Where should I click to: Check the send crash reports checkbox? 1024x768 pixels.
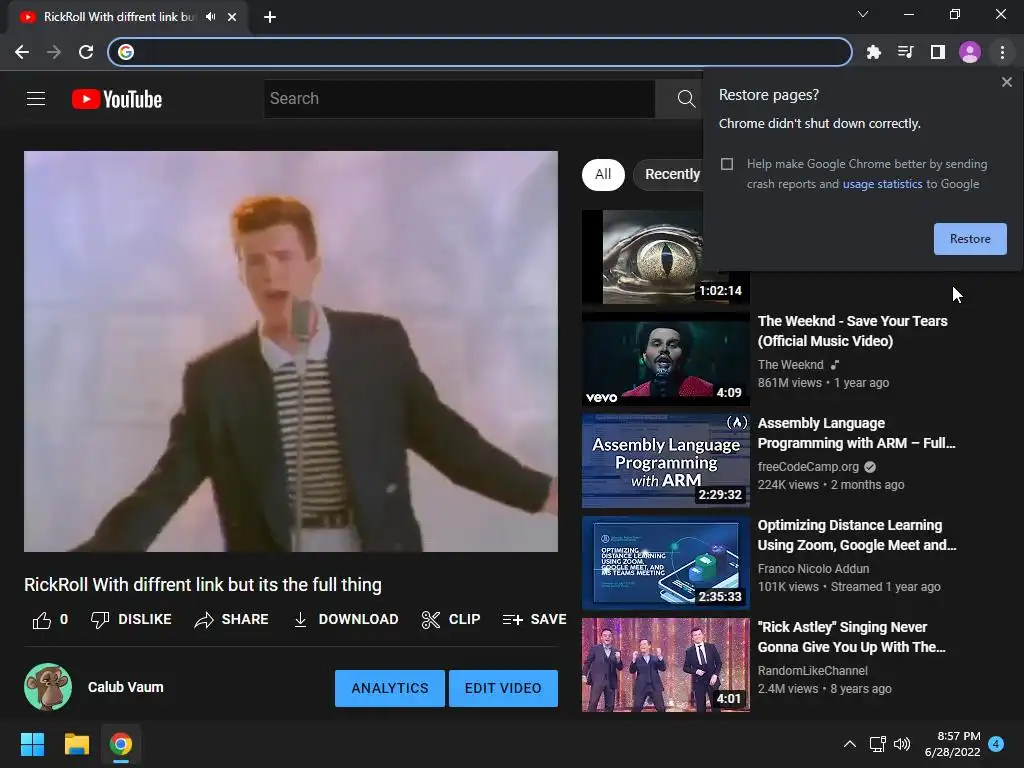(x=727, y=164)
